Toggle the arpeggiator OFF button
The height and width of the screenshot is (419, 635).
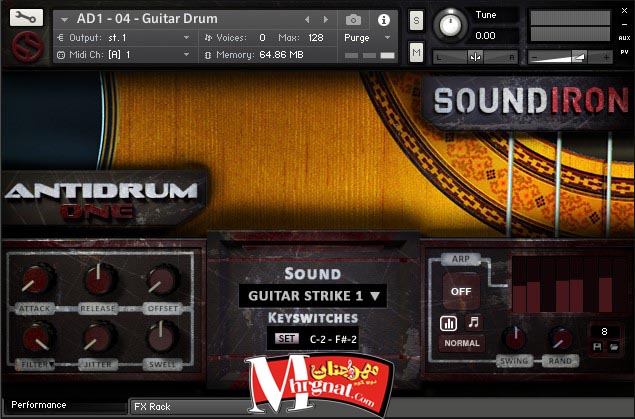coord(461,291)
